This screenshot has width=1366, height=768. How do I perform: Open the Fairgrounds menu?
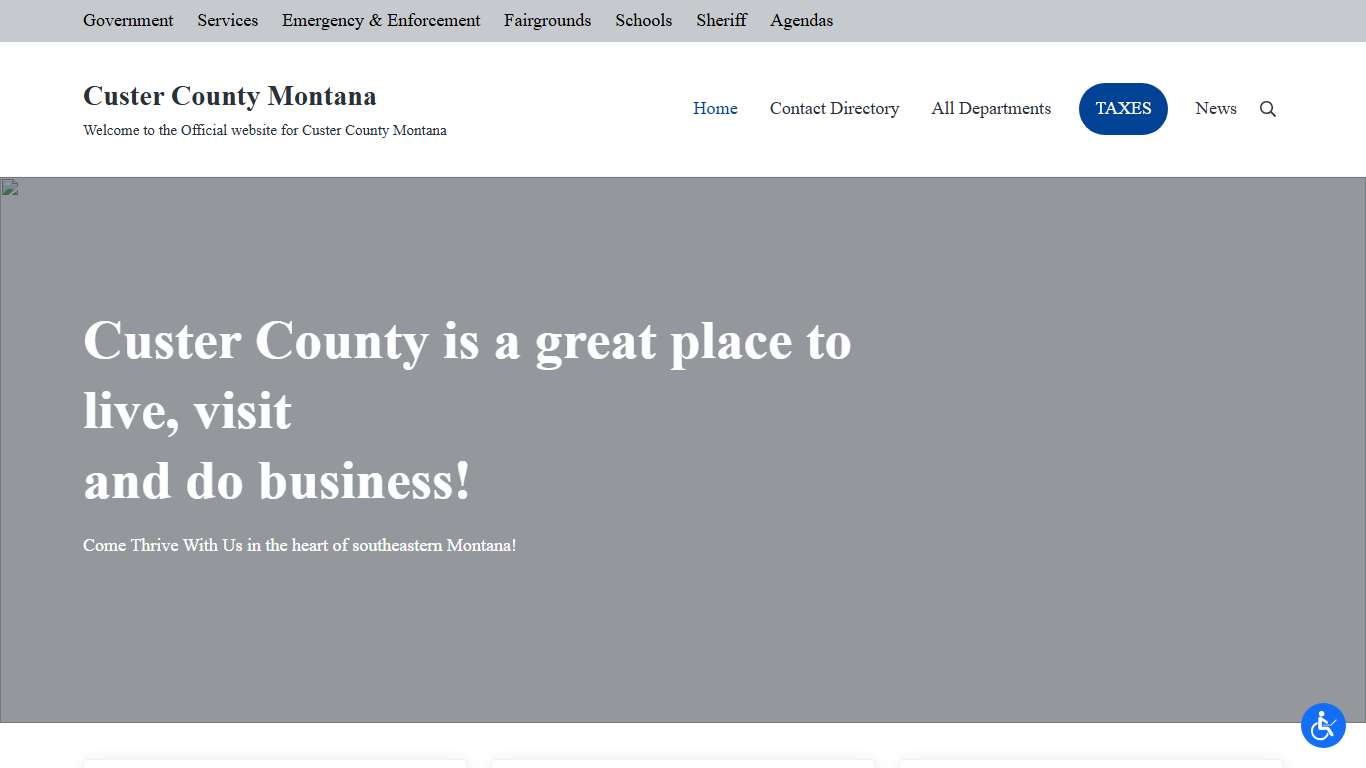[x=547, y=20]
